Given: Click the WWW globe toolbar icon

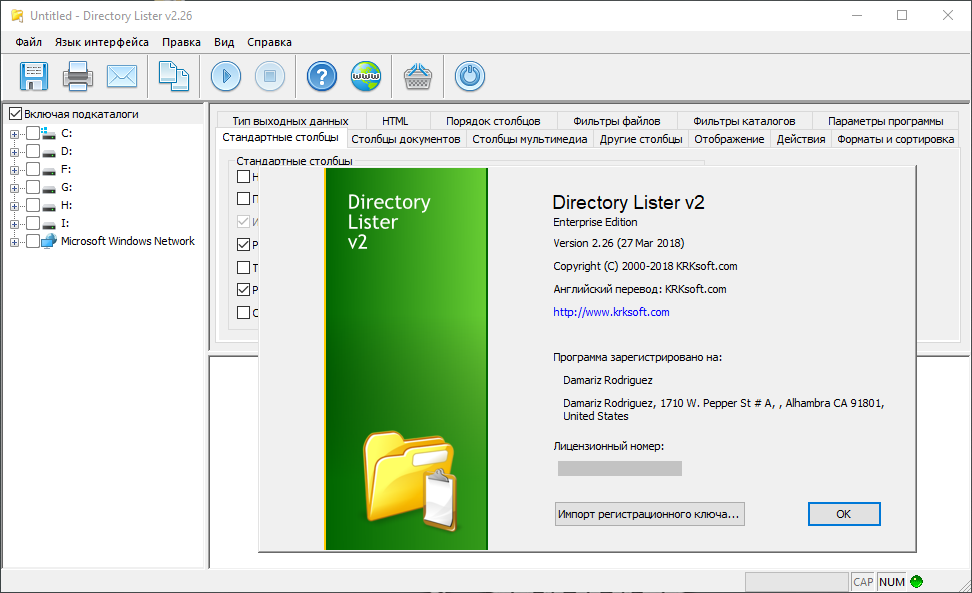Looking at the screenshot, I should pyautogui.click(x=366, y=76).
